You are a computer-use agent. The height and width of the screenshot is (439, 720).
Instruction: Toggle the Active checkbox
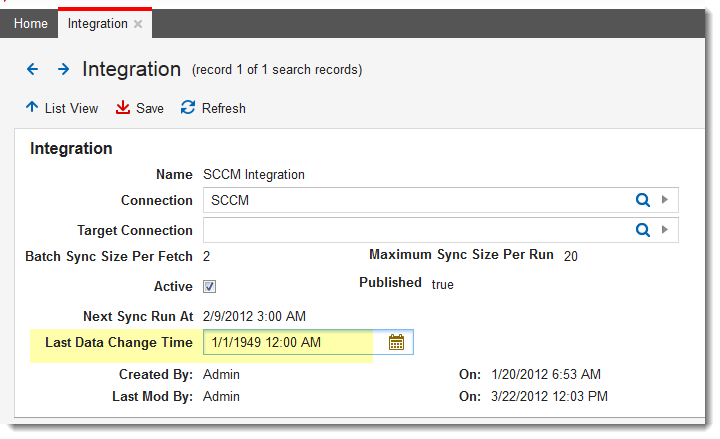210,287
